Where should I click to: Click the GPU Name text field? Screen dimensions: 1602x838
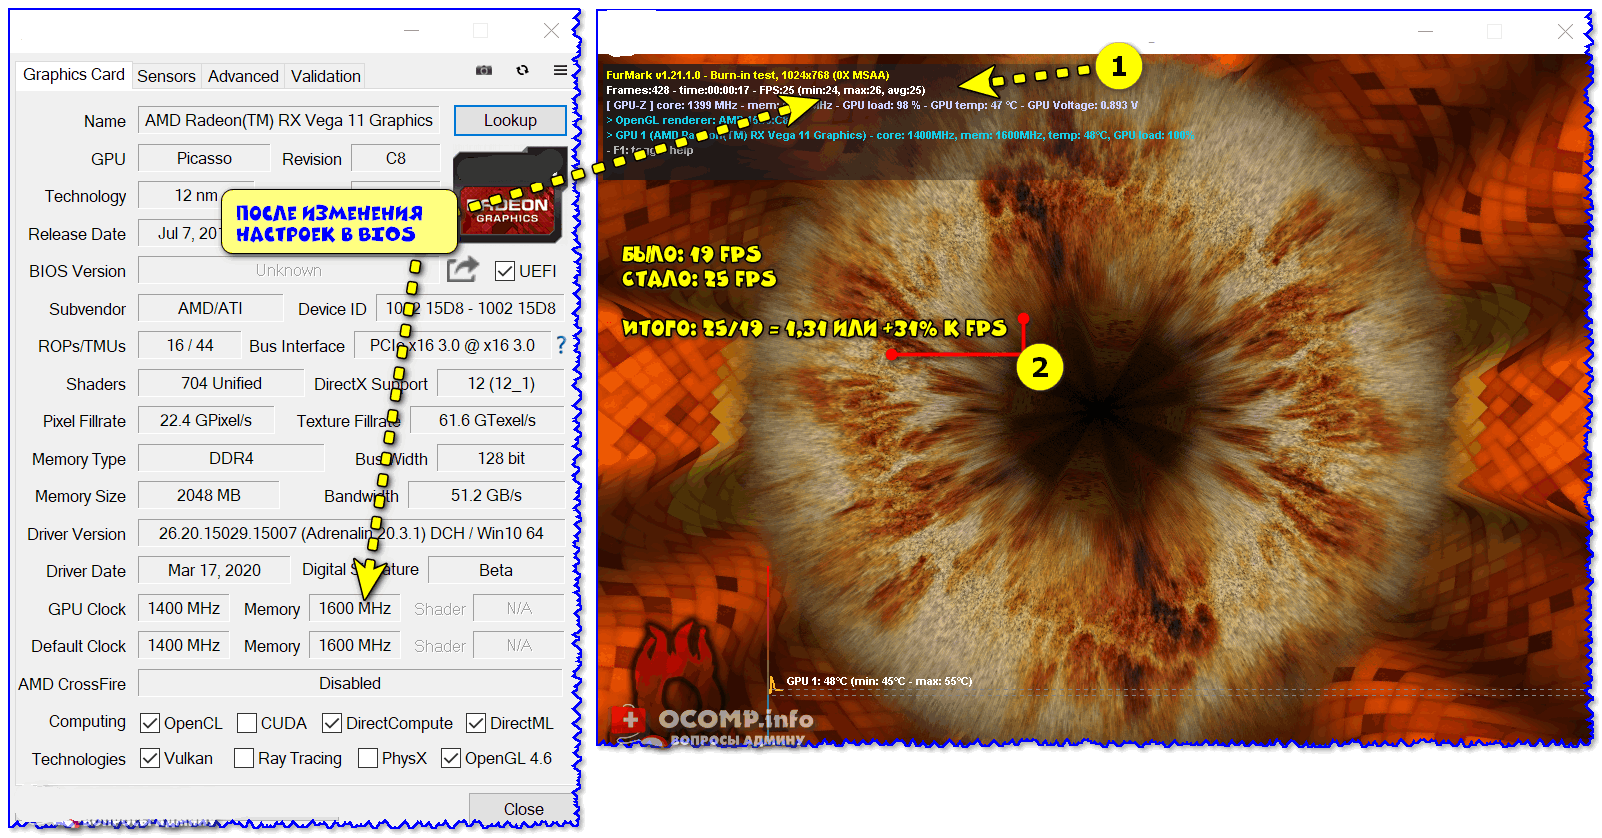click(288, 120)
